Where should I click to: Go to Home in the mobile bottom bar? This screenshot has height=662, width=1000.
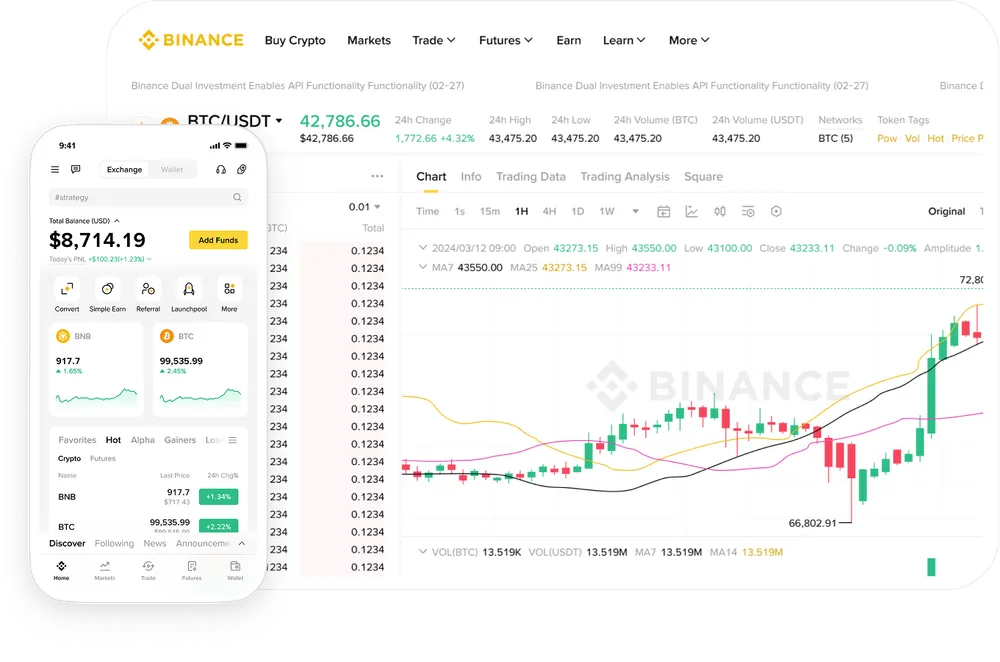(61, 570)
